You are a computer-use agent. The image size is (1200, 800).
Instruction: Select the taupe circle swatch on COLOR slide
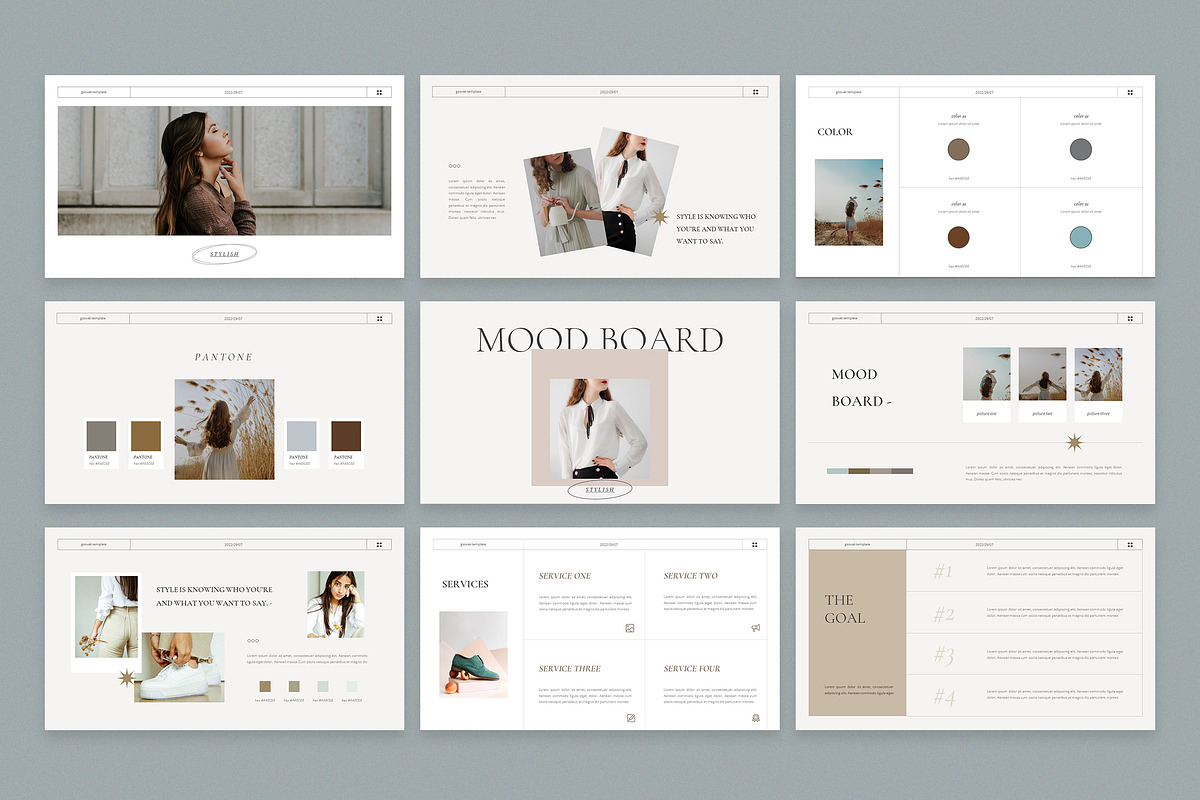click(x=959, y=150)
